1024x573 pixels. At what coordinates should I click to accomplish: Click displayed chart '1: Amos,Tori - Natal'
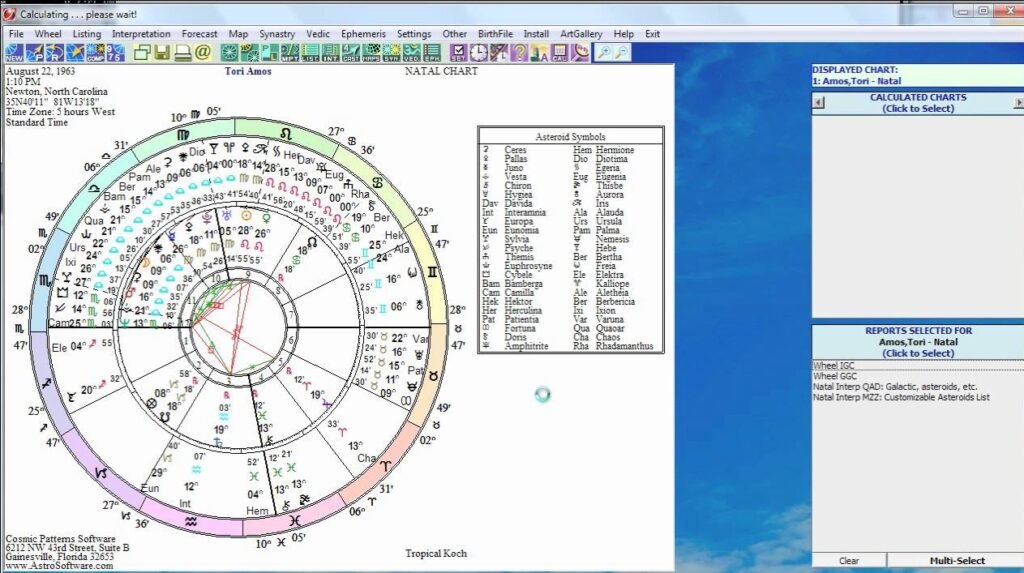pos(857,81)
